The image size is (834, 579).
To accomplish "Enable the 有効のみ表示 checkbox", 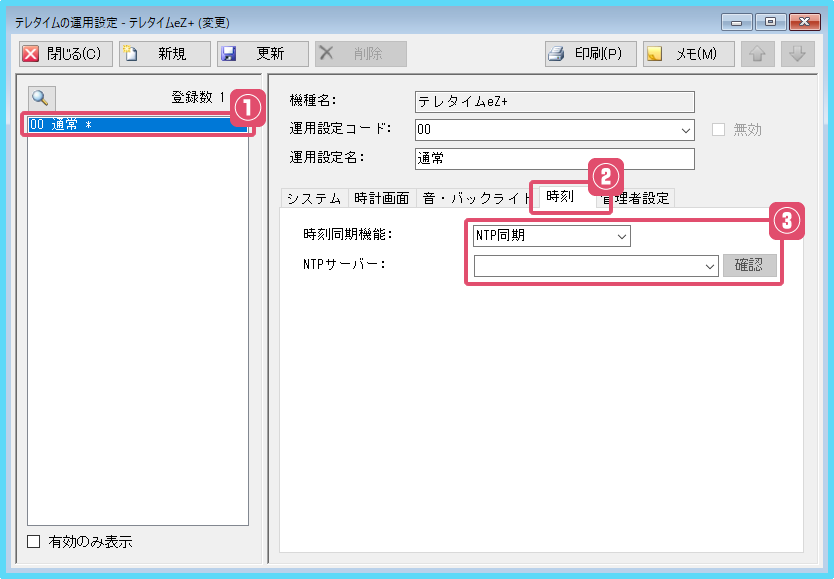I will click(x=34, y=542).
